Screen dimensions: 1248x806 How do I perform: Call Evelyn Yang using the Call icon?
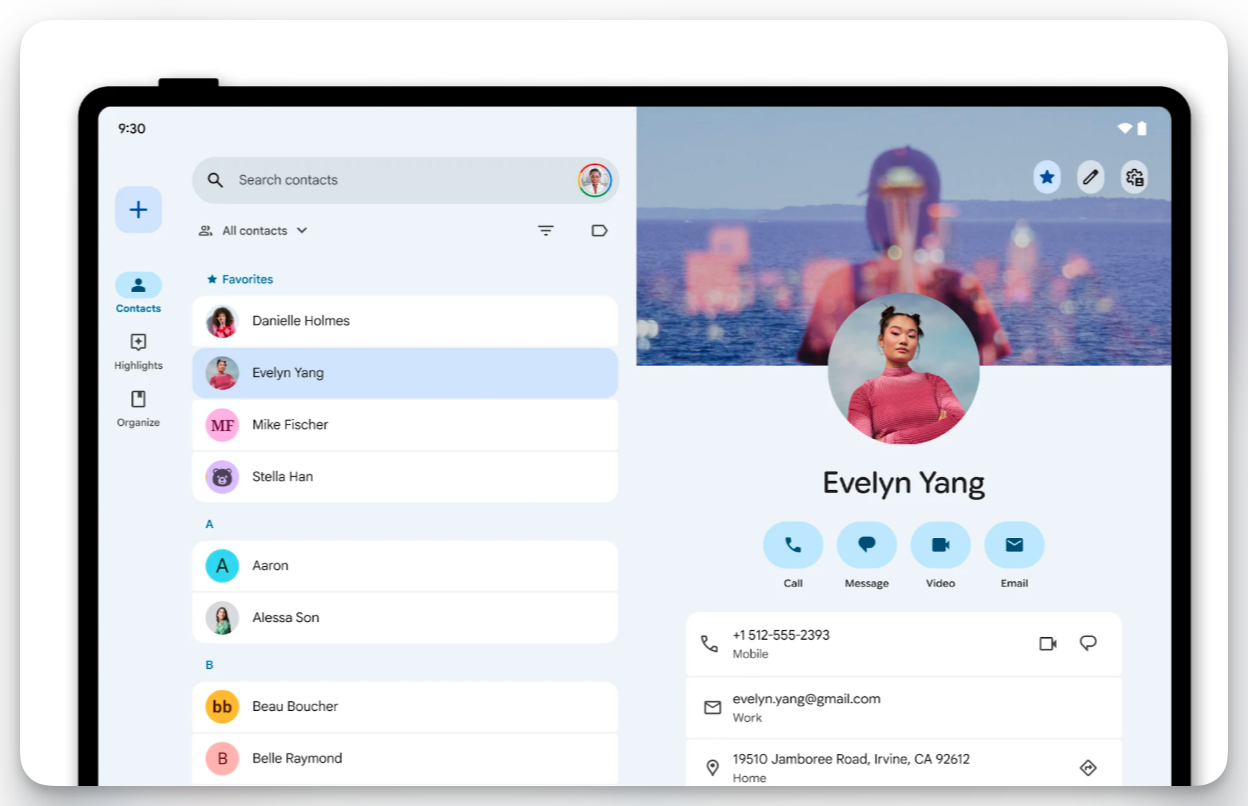[793, 543]
